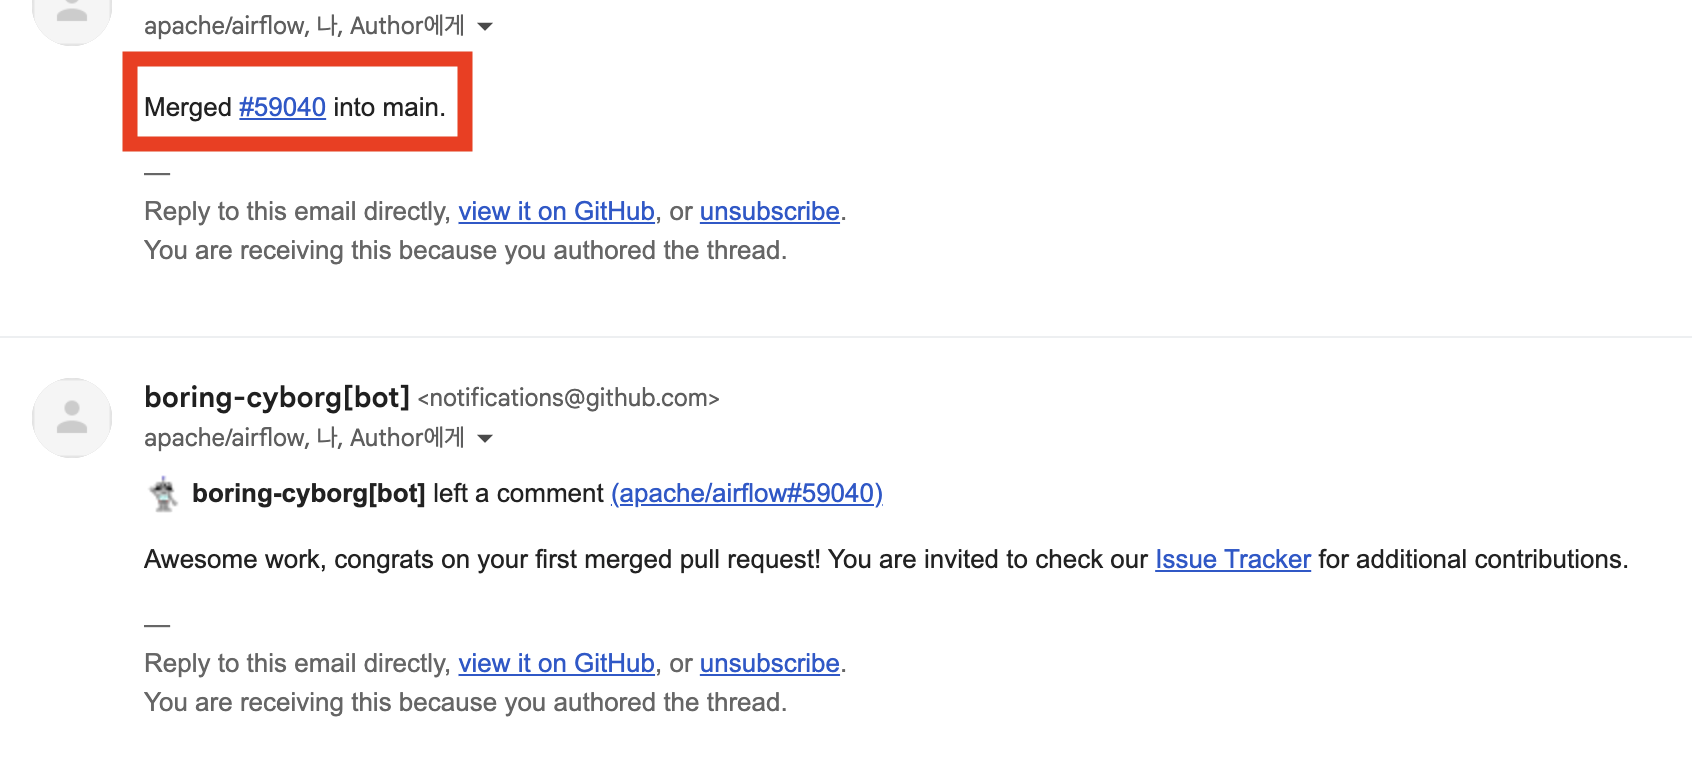Click the recipients line of the top email
This screenshot has width=1692, height=758.
pyautogui.click(x=304, y=26)
